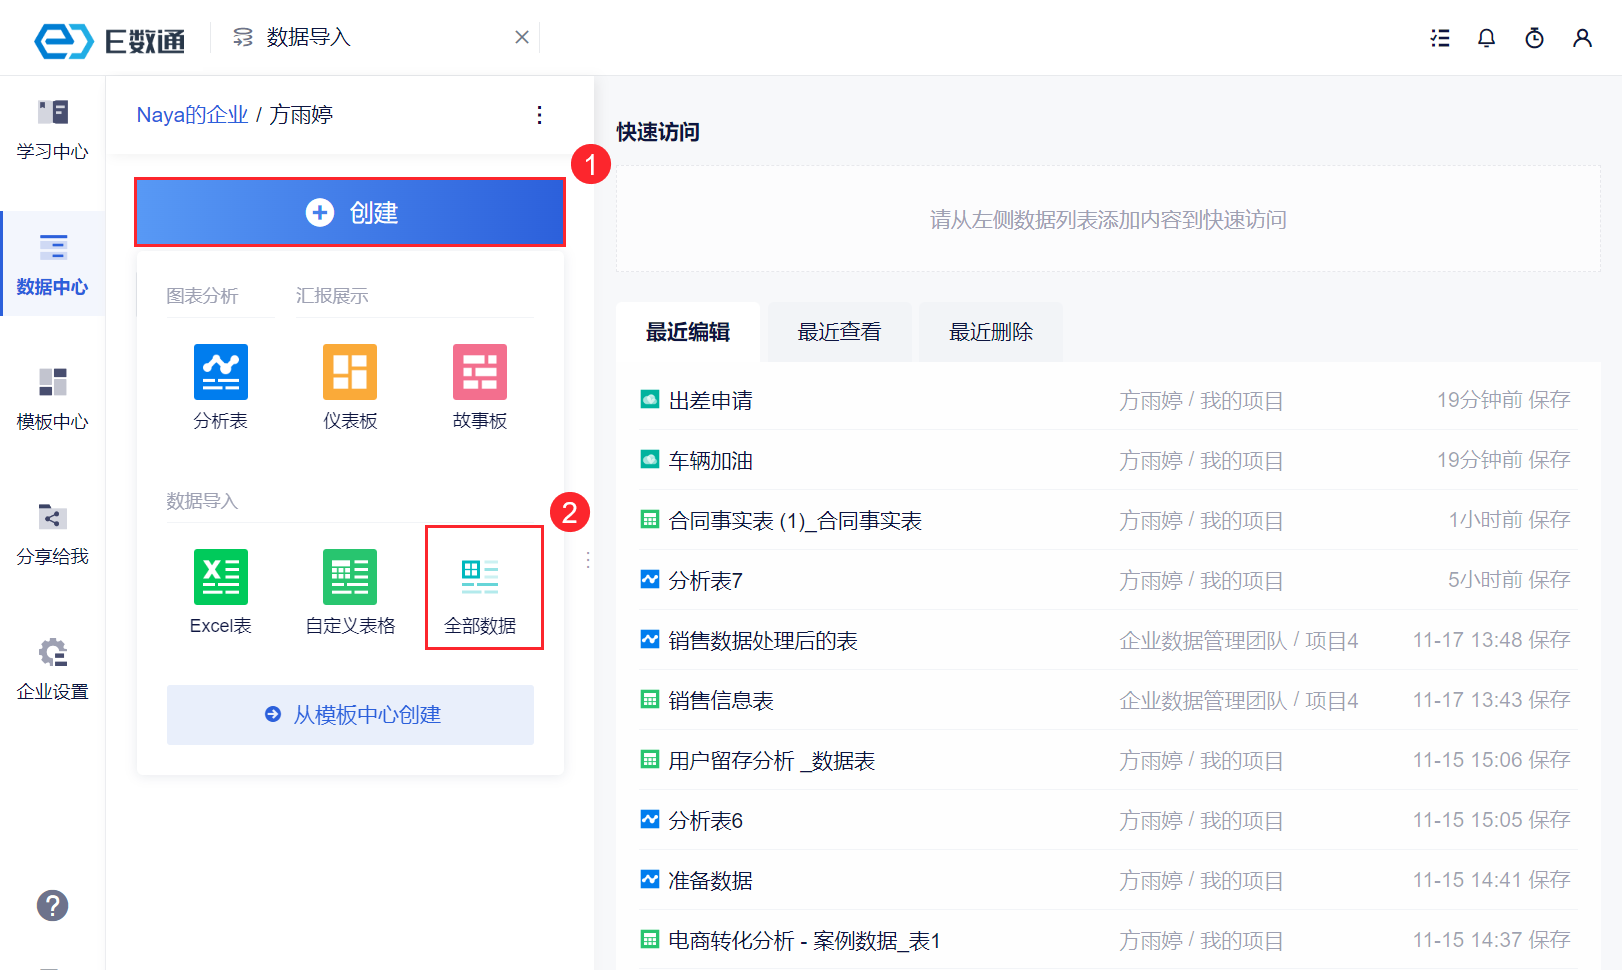Screen dimensions: 1622x970
Task: Go to 模板中心 in the sidebar
Action: pyautogui.click(x=52, y=400)
